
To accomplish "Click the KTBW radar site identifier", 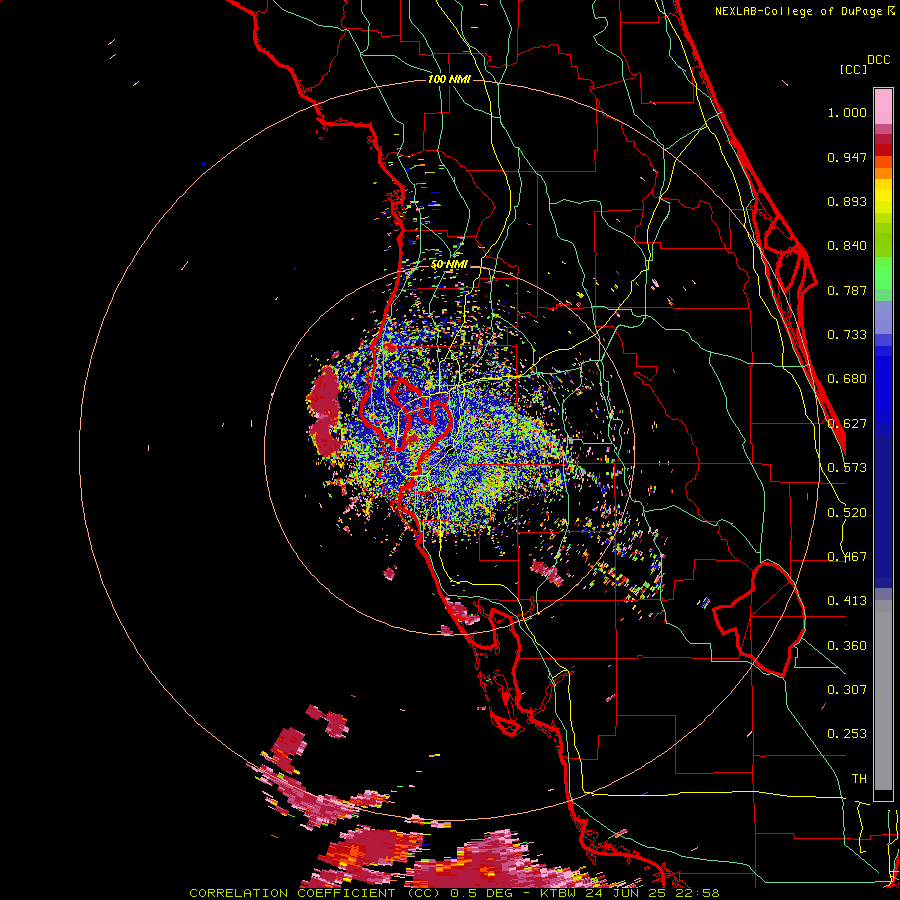I will coord(560,893).
